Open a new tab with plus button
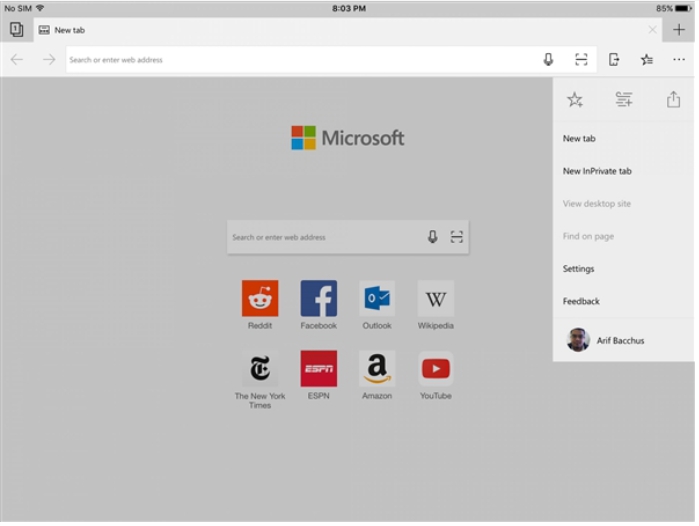This screenshot has height=526, width=699. point(679,30)
